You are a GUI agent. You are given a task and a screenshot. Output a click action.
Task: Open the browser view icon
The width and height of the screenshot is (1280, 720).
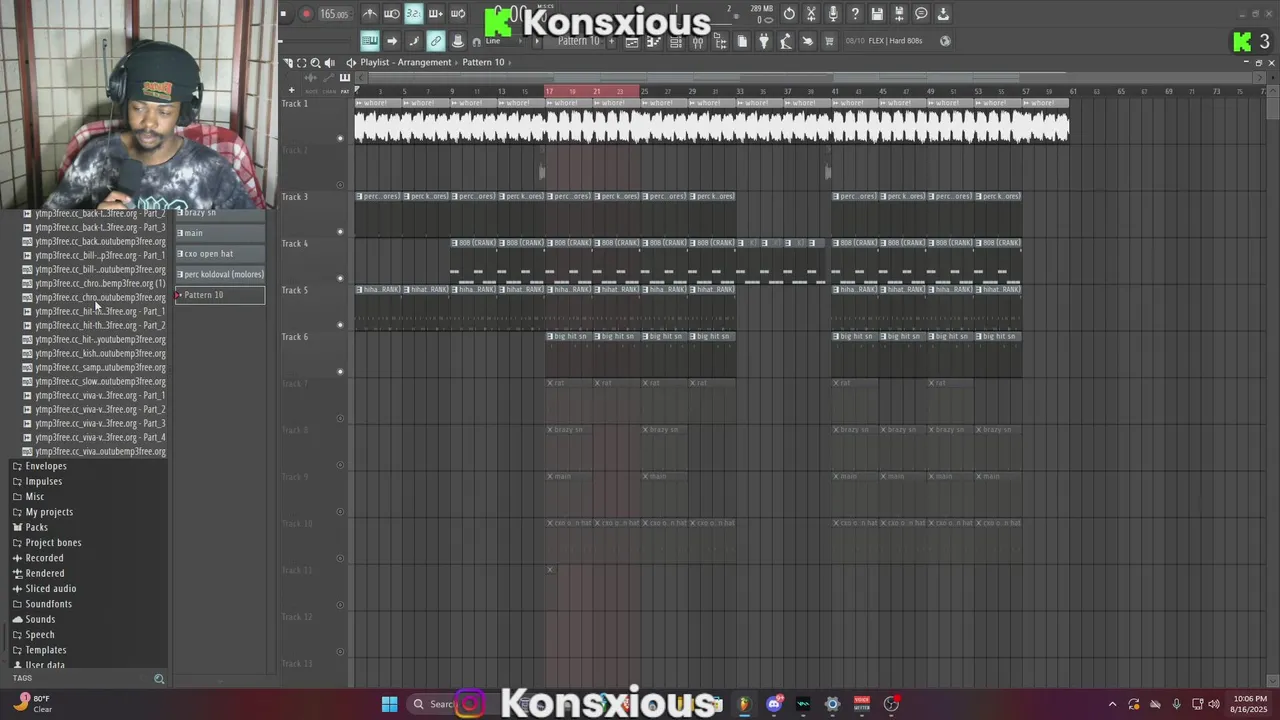(x=720, y=41)
